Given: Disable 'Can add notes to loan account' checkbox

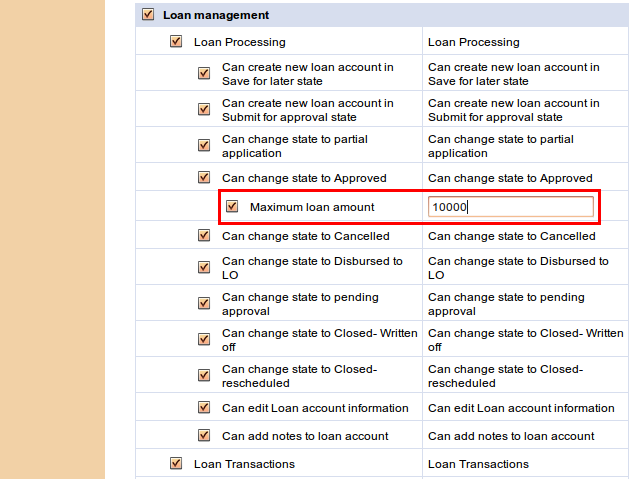Looking at the screenshot, I should pyautogui.click(x=204, y=436).
